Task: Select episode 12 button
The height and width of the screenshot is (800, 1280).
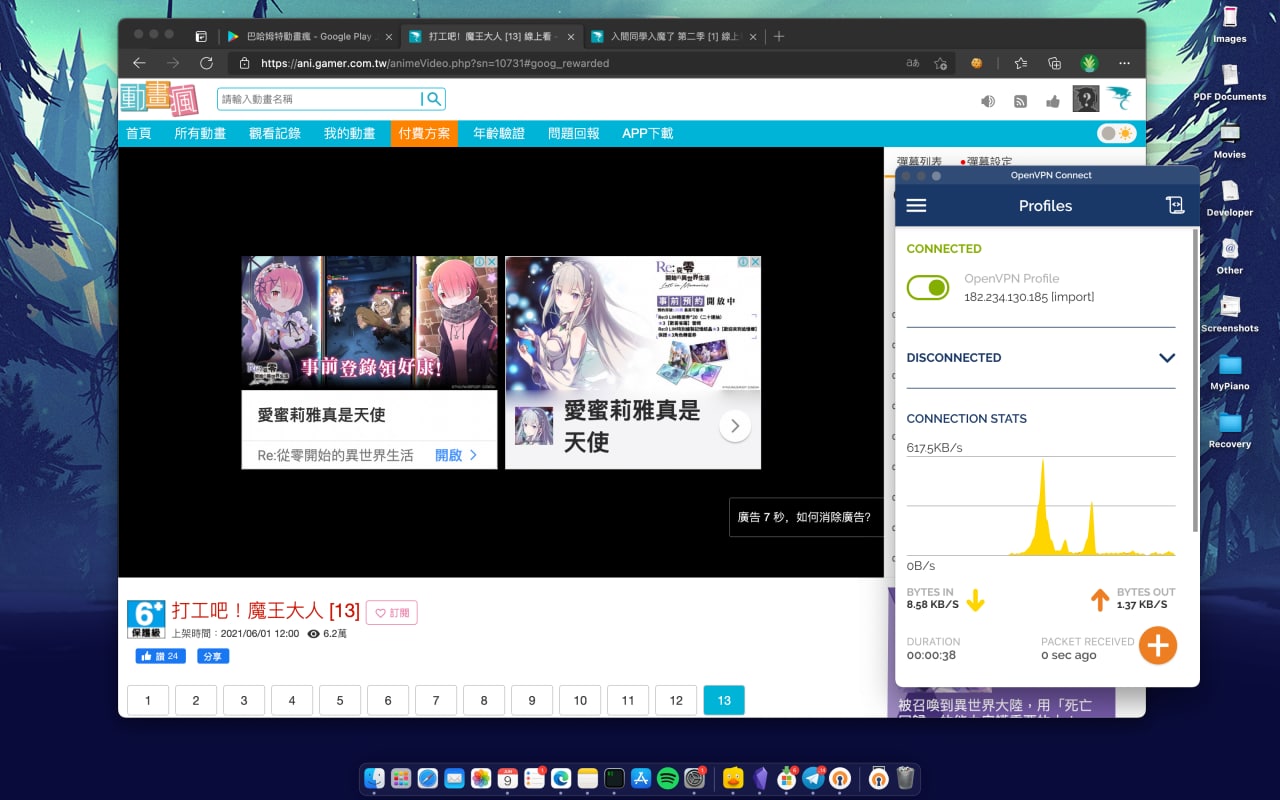Action: pos(676,700)
